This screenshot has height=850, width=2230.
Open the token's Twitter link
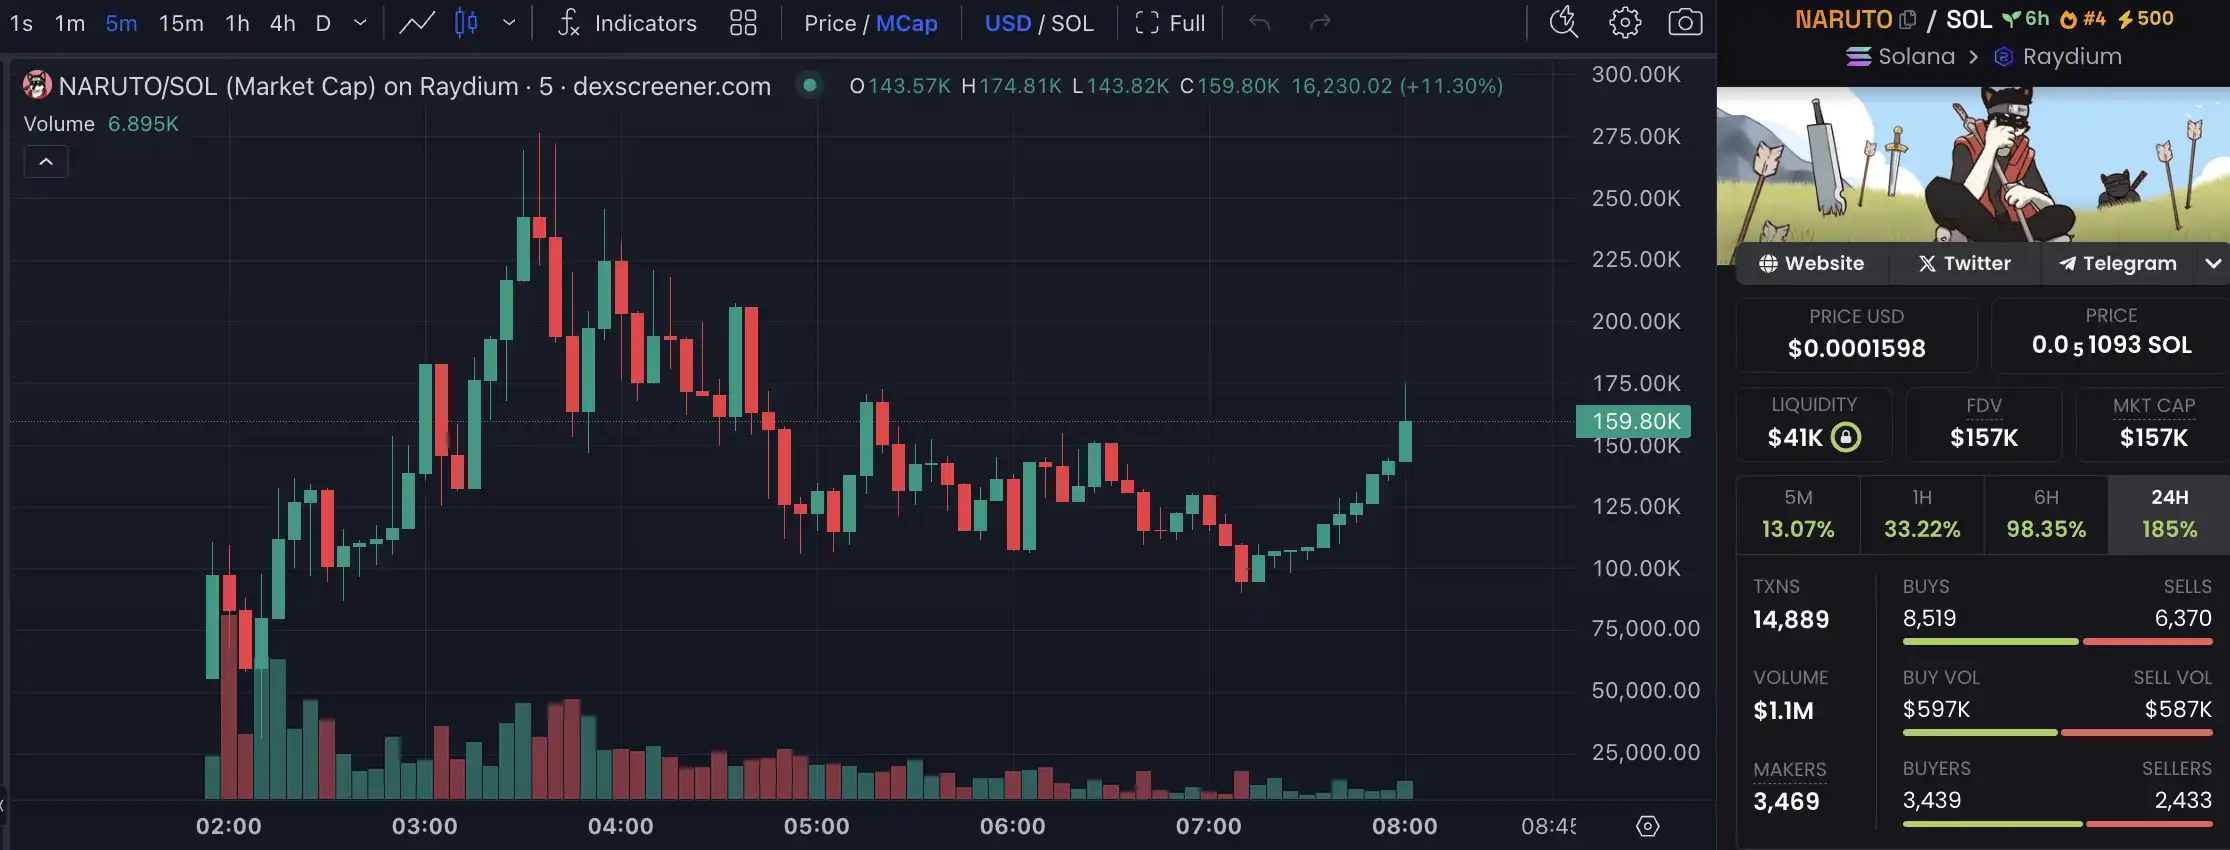[1964, 263]
